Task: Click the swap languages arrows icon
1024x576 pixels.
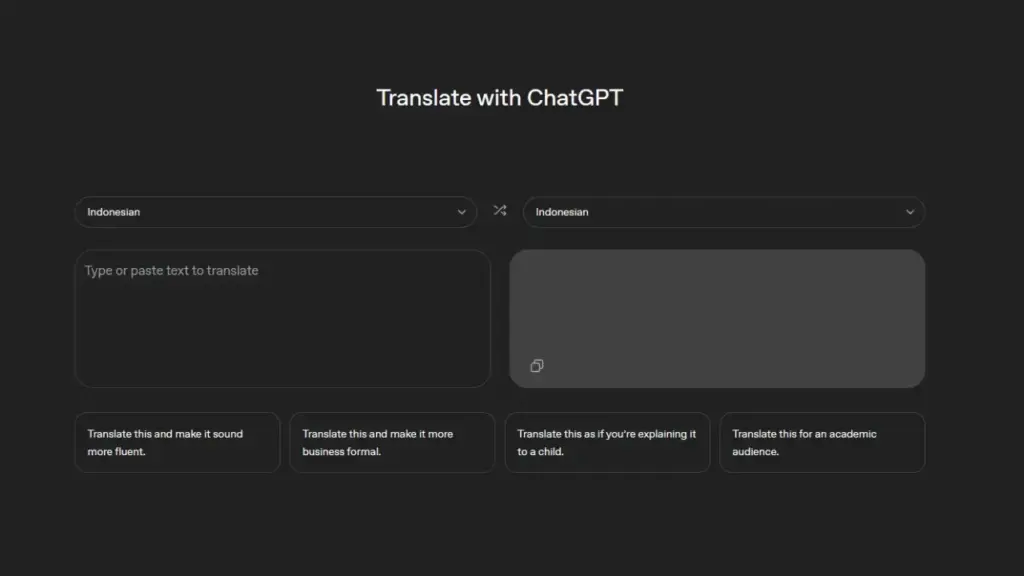Action: pos(500,211)
